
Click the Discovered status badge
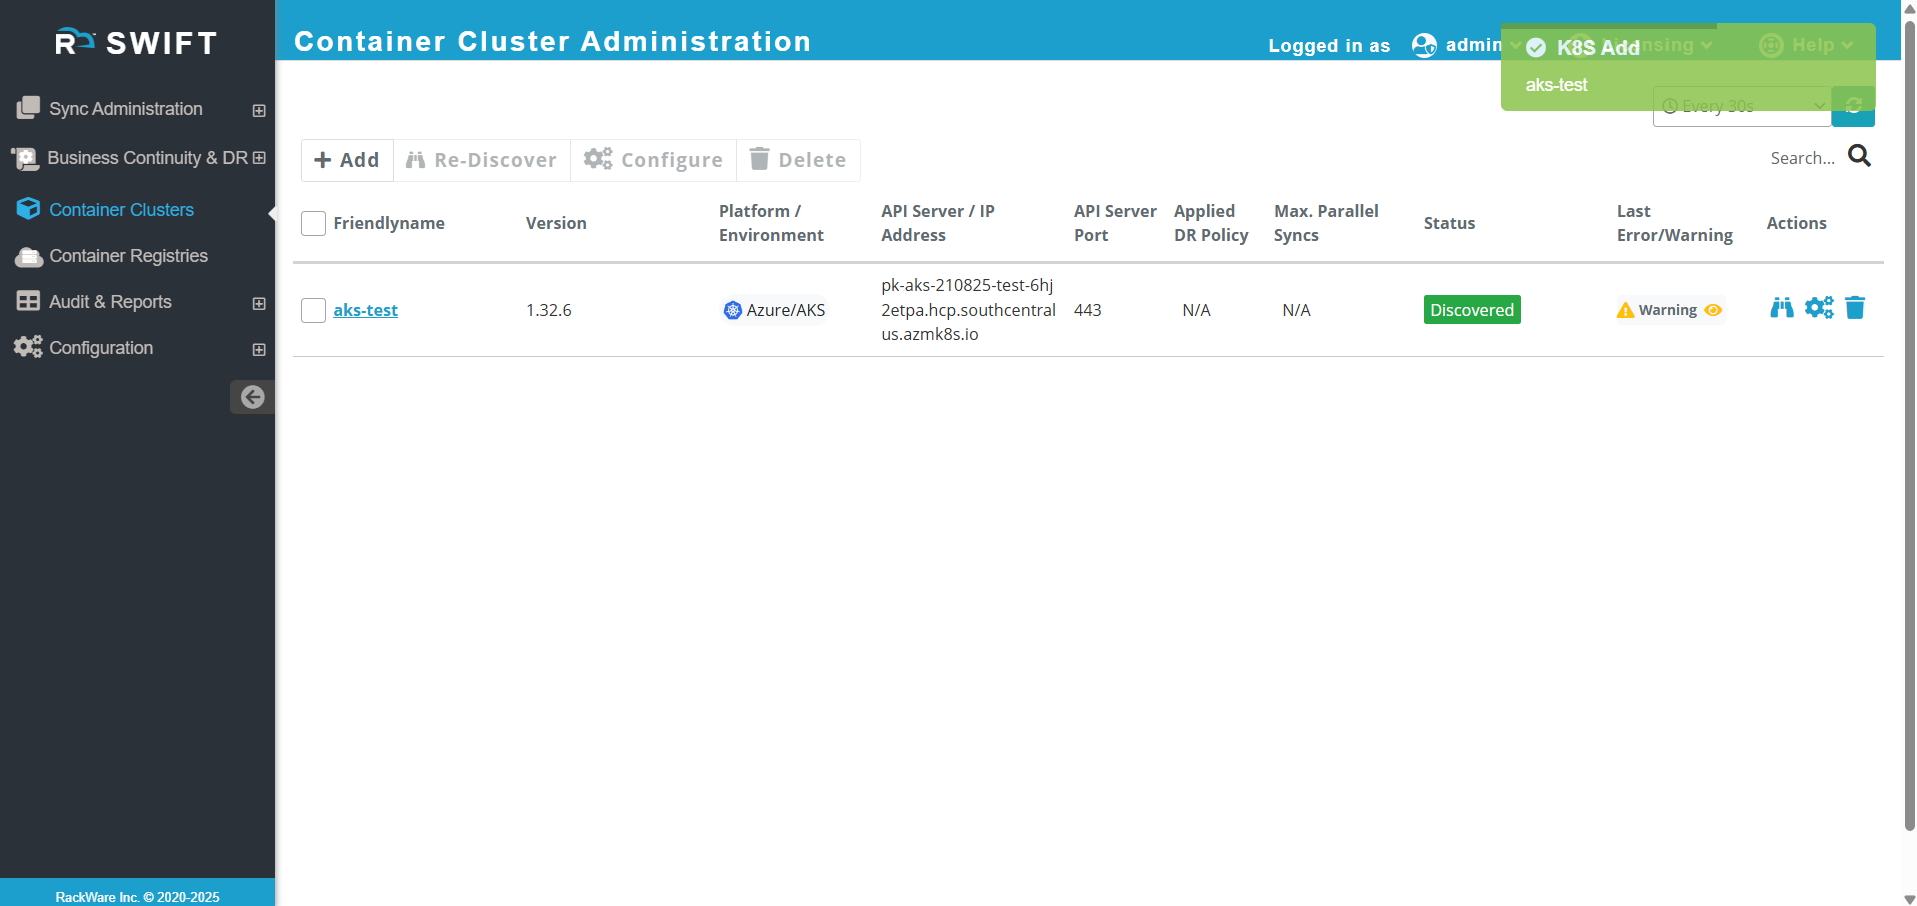click(x=1472, y=310)
